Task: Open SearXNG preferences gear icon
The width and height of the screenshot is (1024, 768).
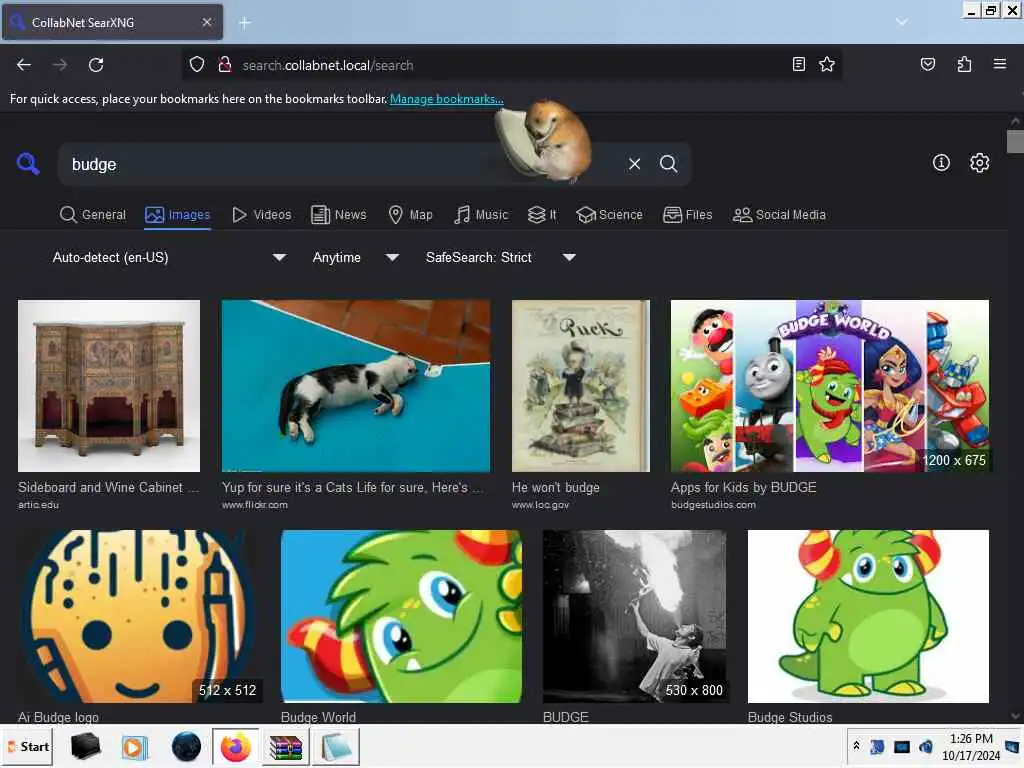Action: 980,163
